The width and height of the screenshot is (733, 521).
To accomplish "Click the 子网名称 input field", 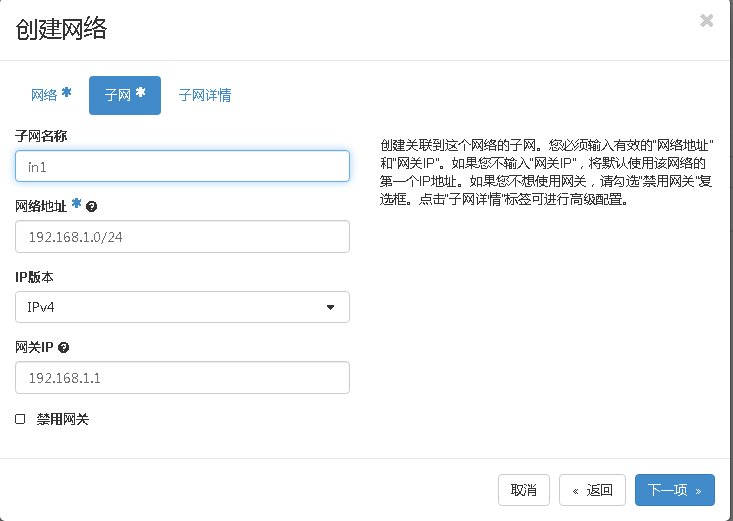I will (x=182, y=166).
